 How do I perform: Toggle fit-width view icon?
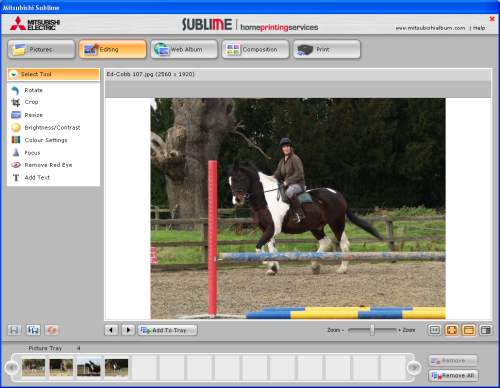coord(469,330)
